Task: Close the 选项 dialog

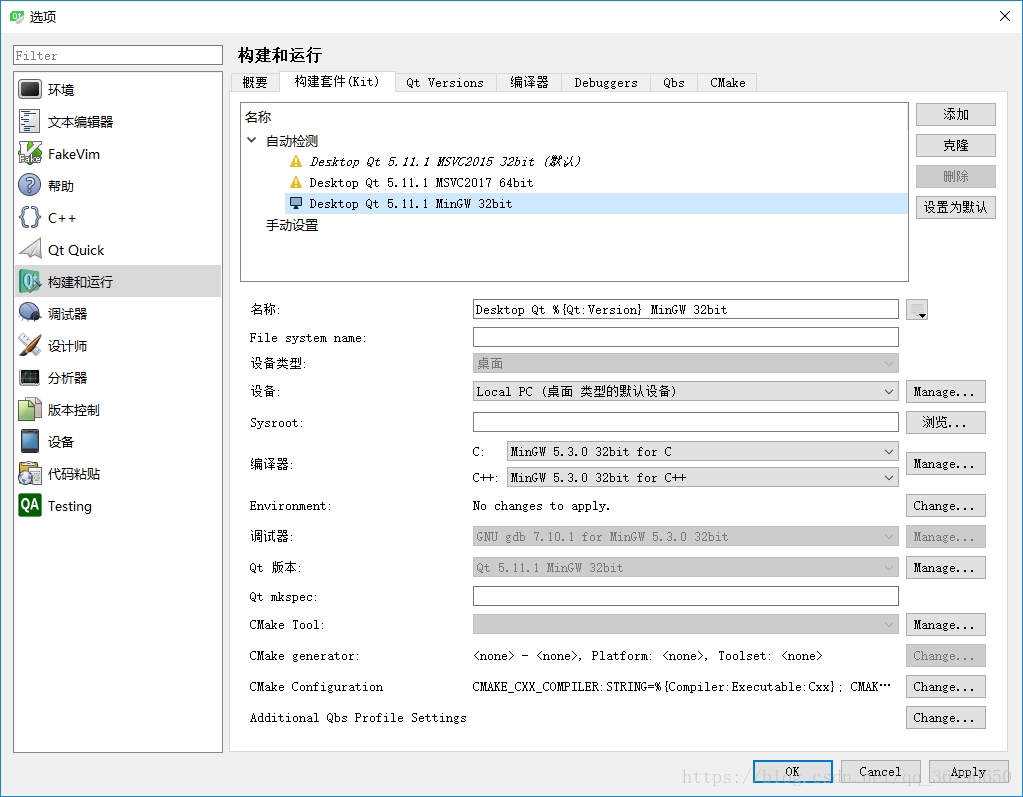Action: pyautogui.click(x=1005, y=16)
